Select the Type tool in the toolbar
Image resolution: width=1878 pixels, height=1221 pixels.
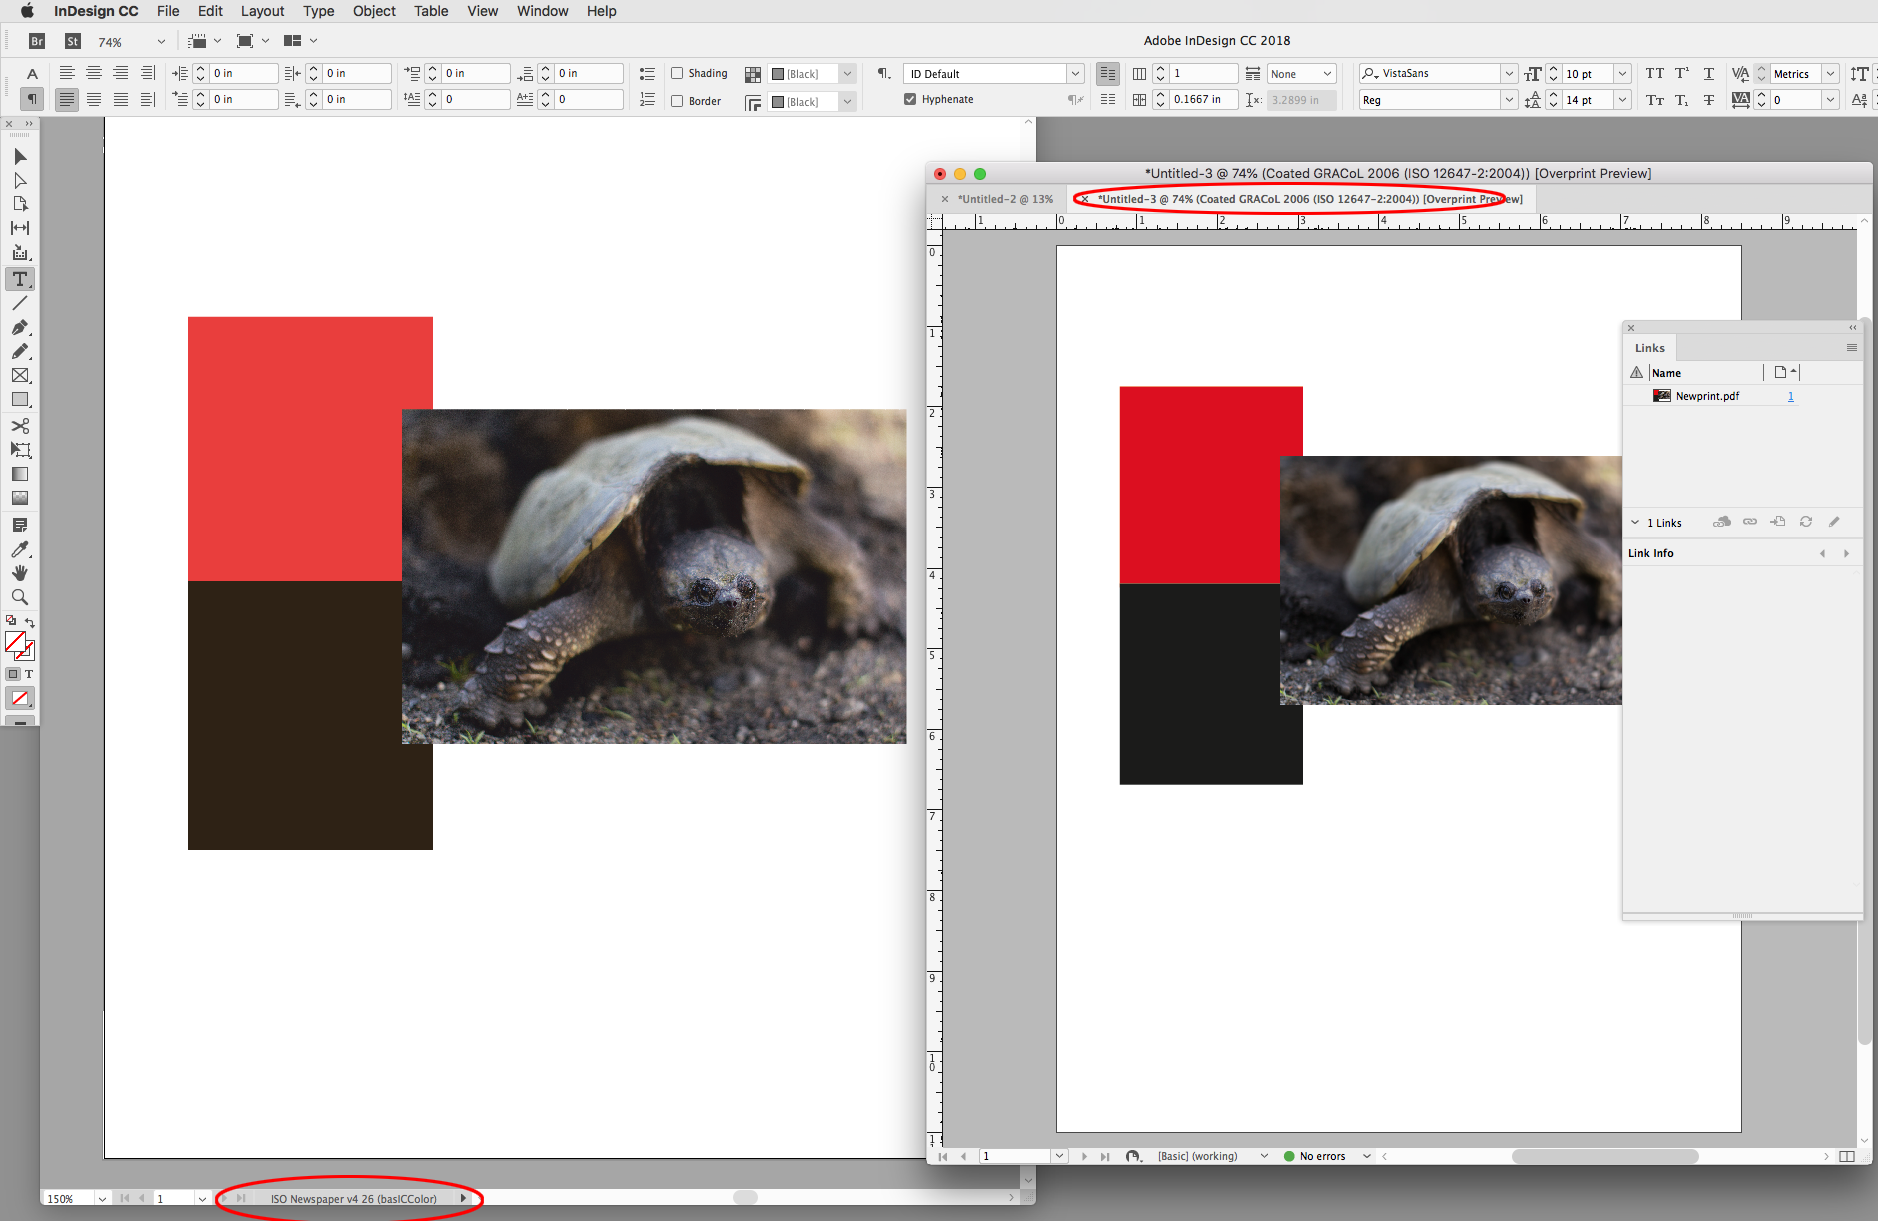click(x=19, y=279)
